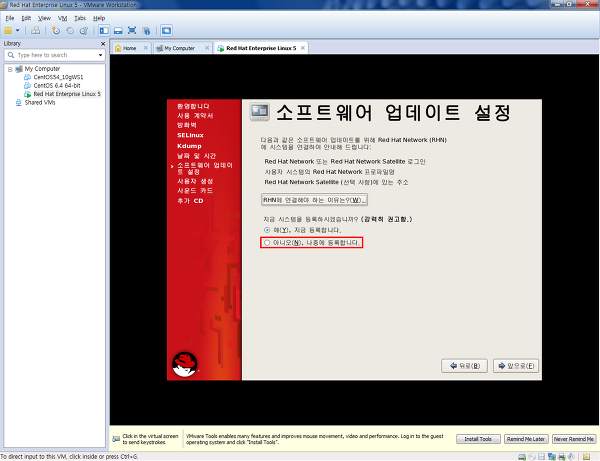Open the File menu
The height and width of the screenshot is (461, 600).
click(x=10, y=18)
